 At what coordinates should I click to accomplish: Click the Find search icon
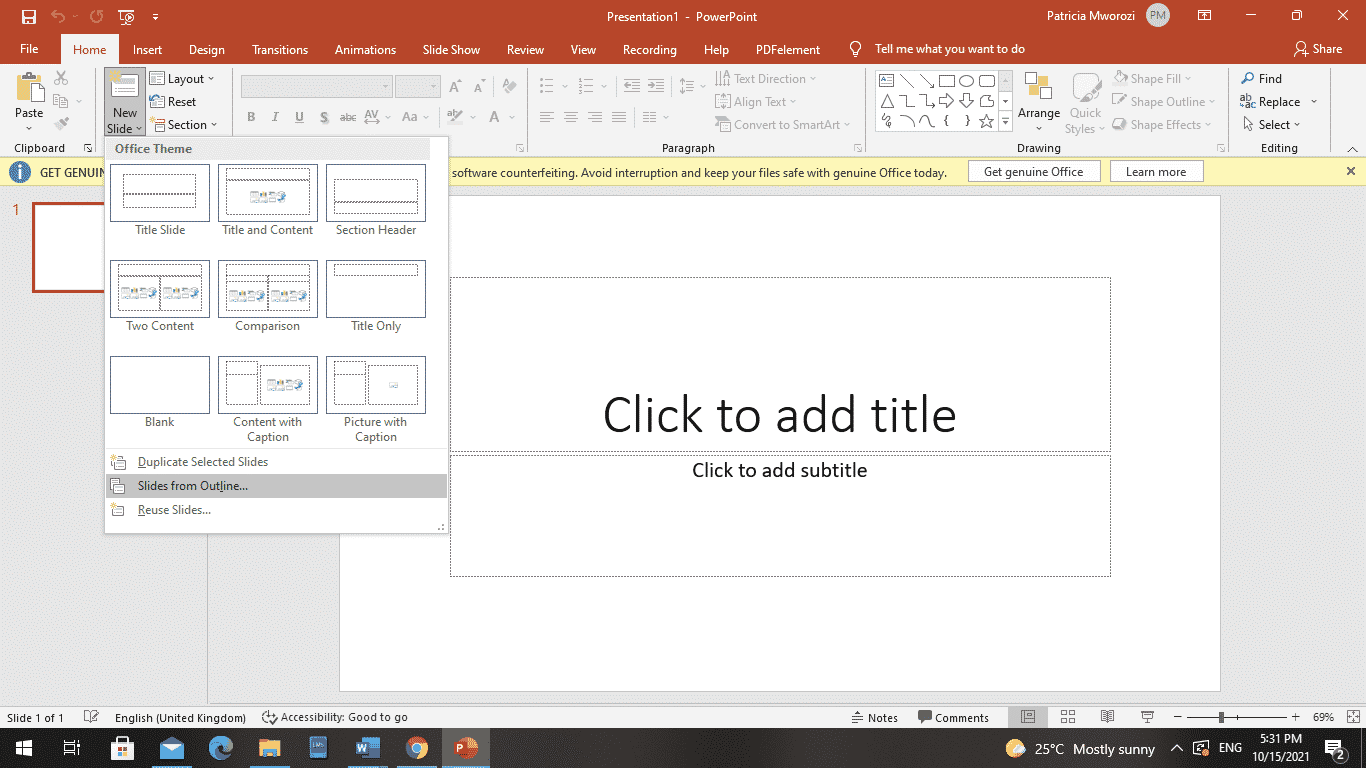coord(1249,79)
